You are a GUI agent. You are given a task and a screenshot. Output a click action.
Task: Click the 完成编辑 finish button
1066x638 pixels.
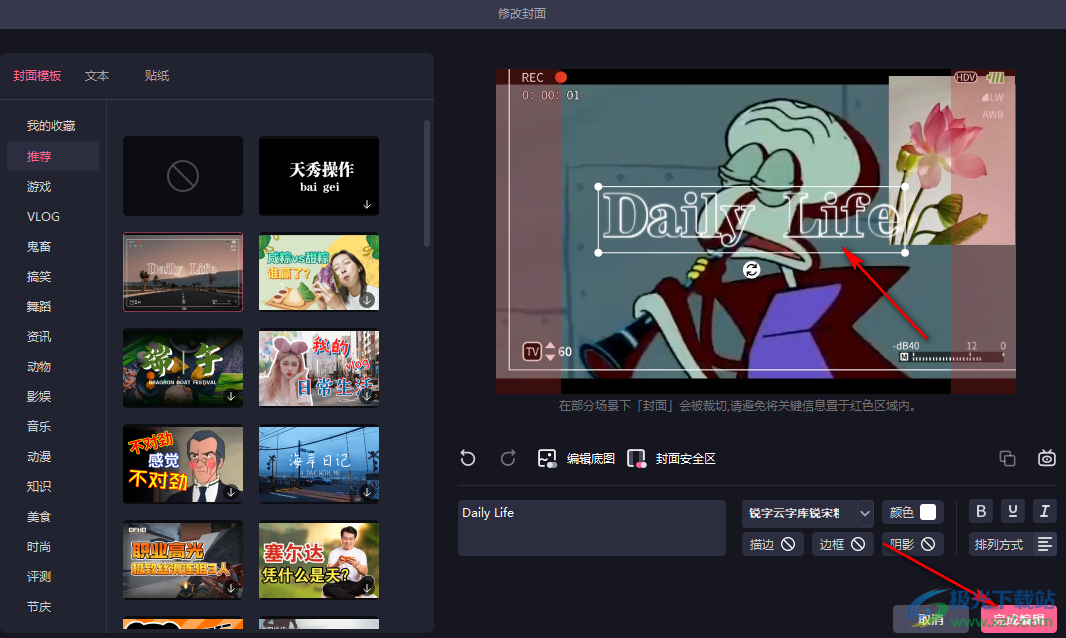click(1018, 619)
